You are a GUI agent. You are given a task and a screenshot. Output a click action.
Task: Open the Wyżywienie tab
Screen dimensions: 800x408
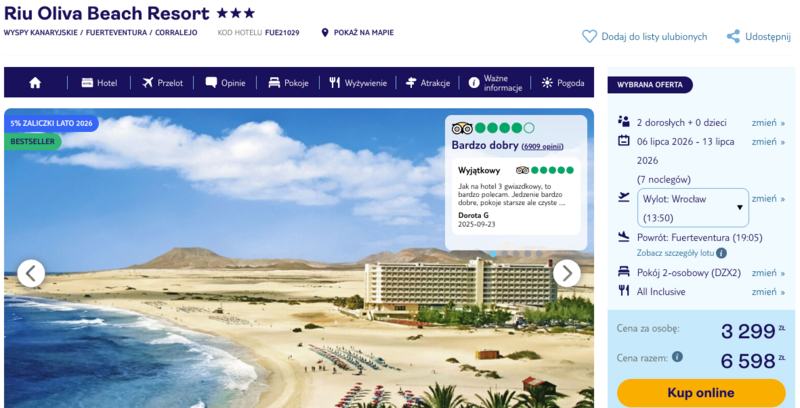pos(358,83)
